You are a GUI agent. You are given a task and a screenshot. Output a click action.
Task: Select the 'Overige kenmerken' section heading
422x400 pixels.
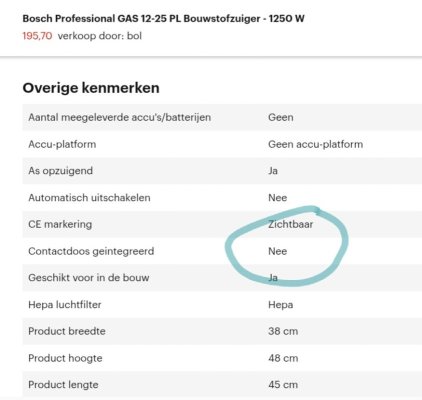[x=91, y=88]
